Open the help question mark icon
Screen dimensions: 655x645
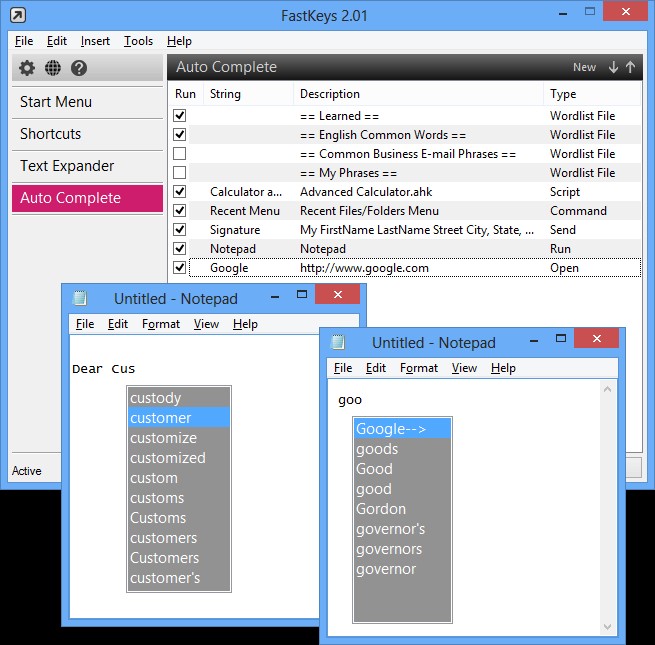coord(79,68)
